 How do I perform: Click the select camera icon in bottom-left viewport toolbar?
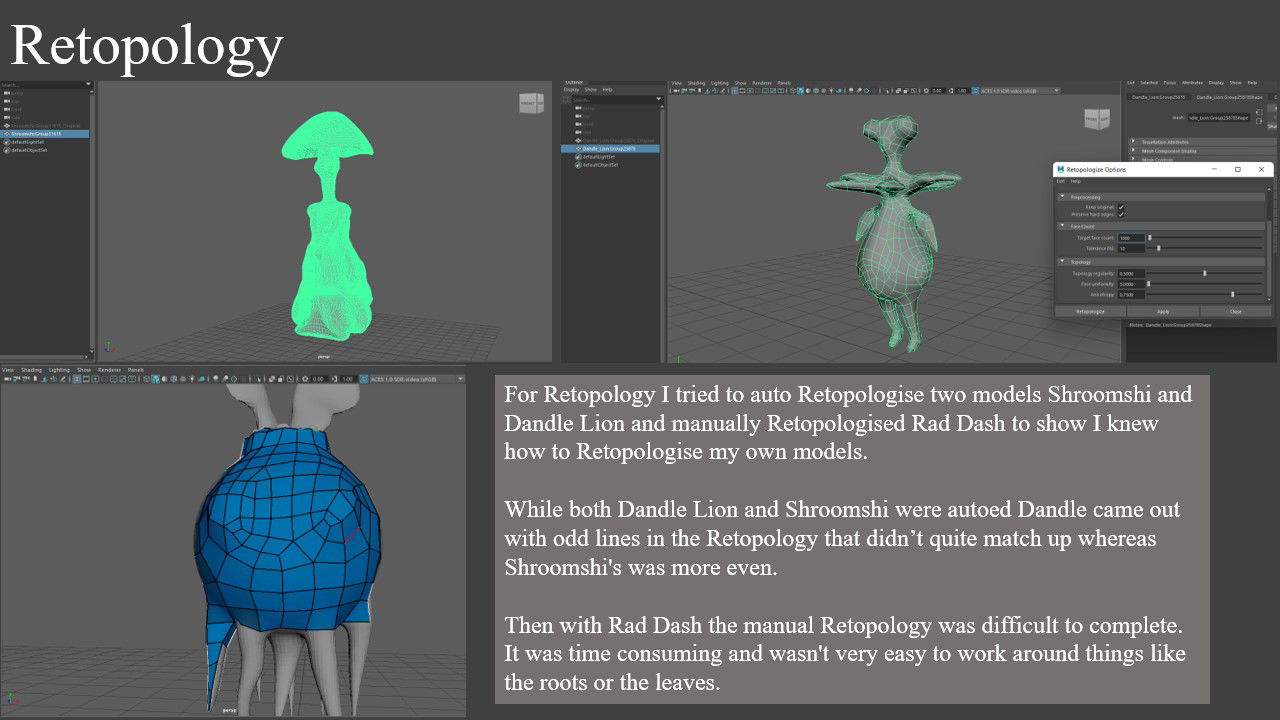tap(8, 379)
